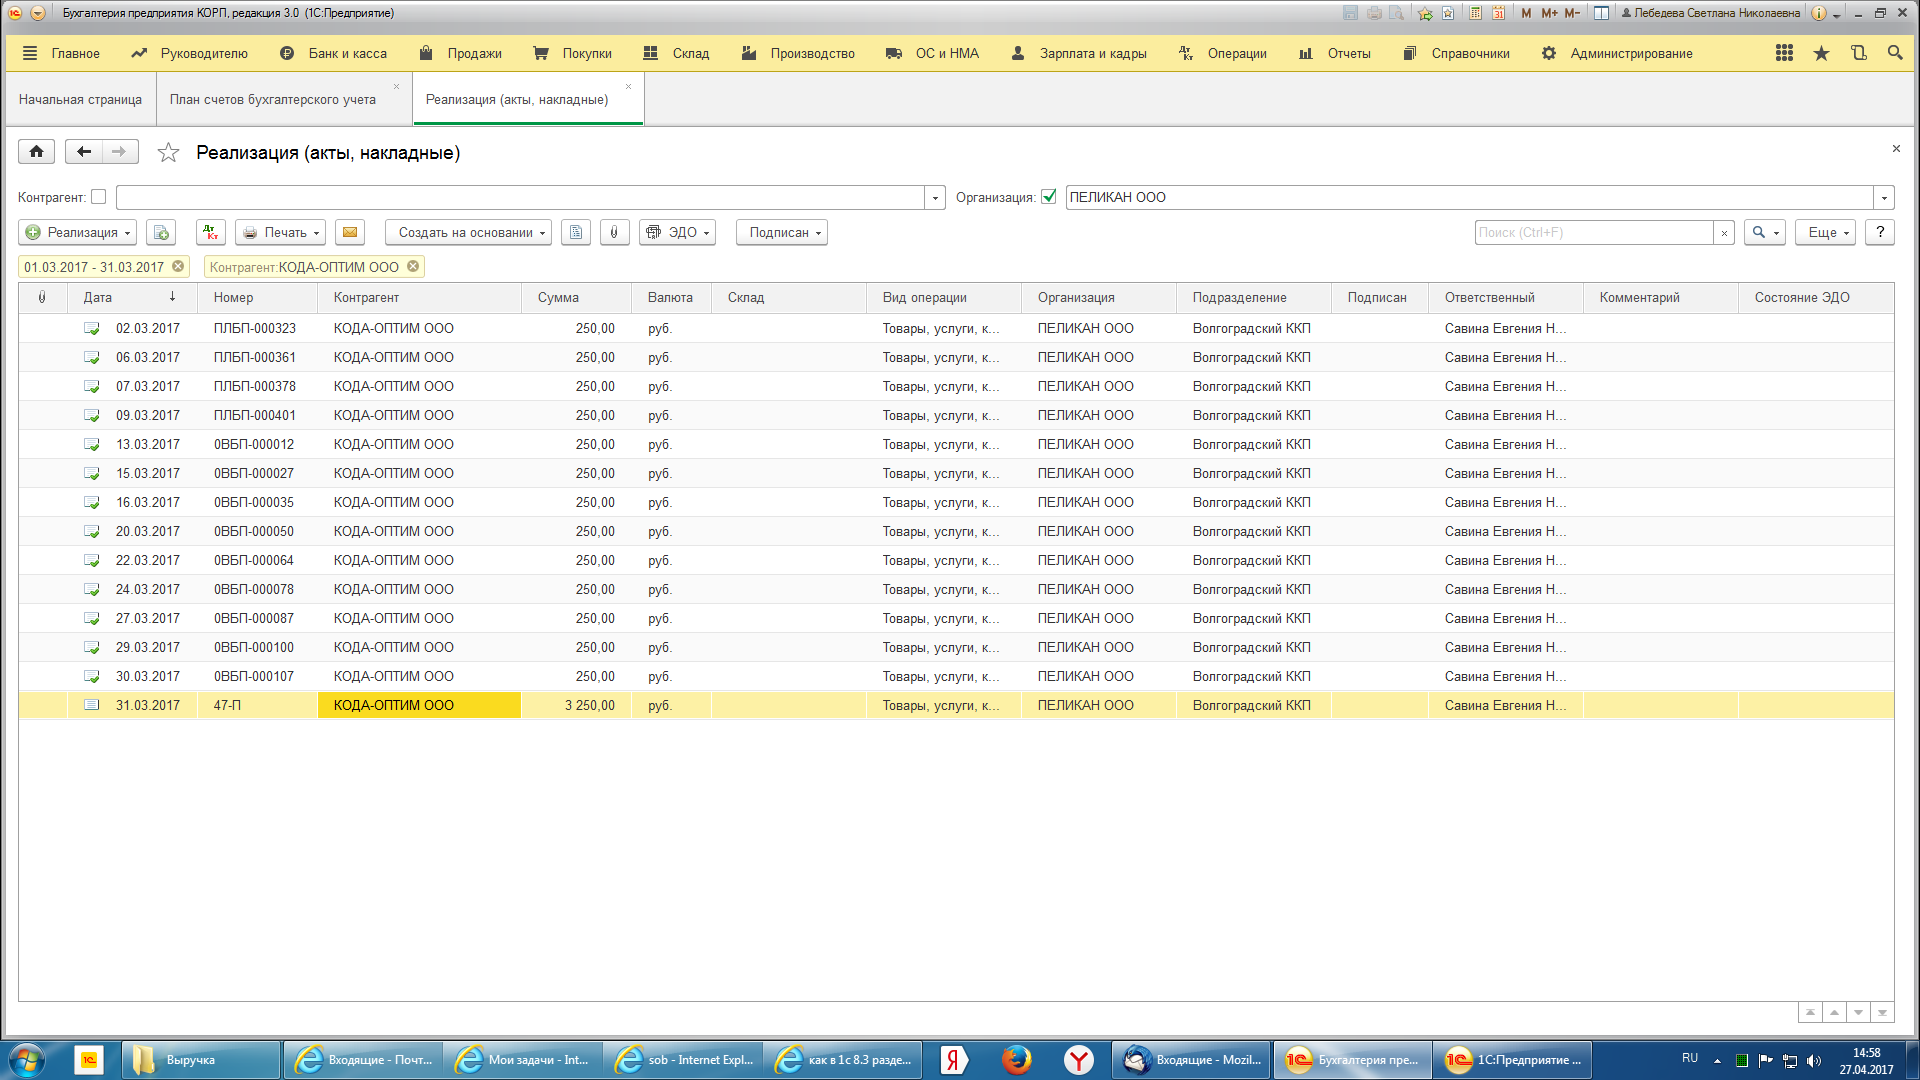Screen dimensions: 1920x1080
Task: Expand the Организация dropdown list
Action: click(1884, 198)
